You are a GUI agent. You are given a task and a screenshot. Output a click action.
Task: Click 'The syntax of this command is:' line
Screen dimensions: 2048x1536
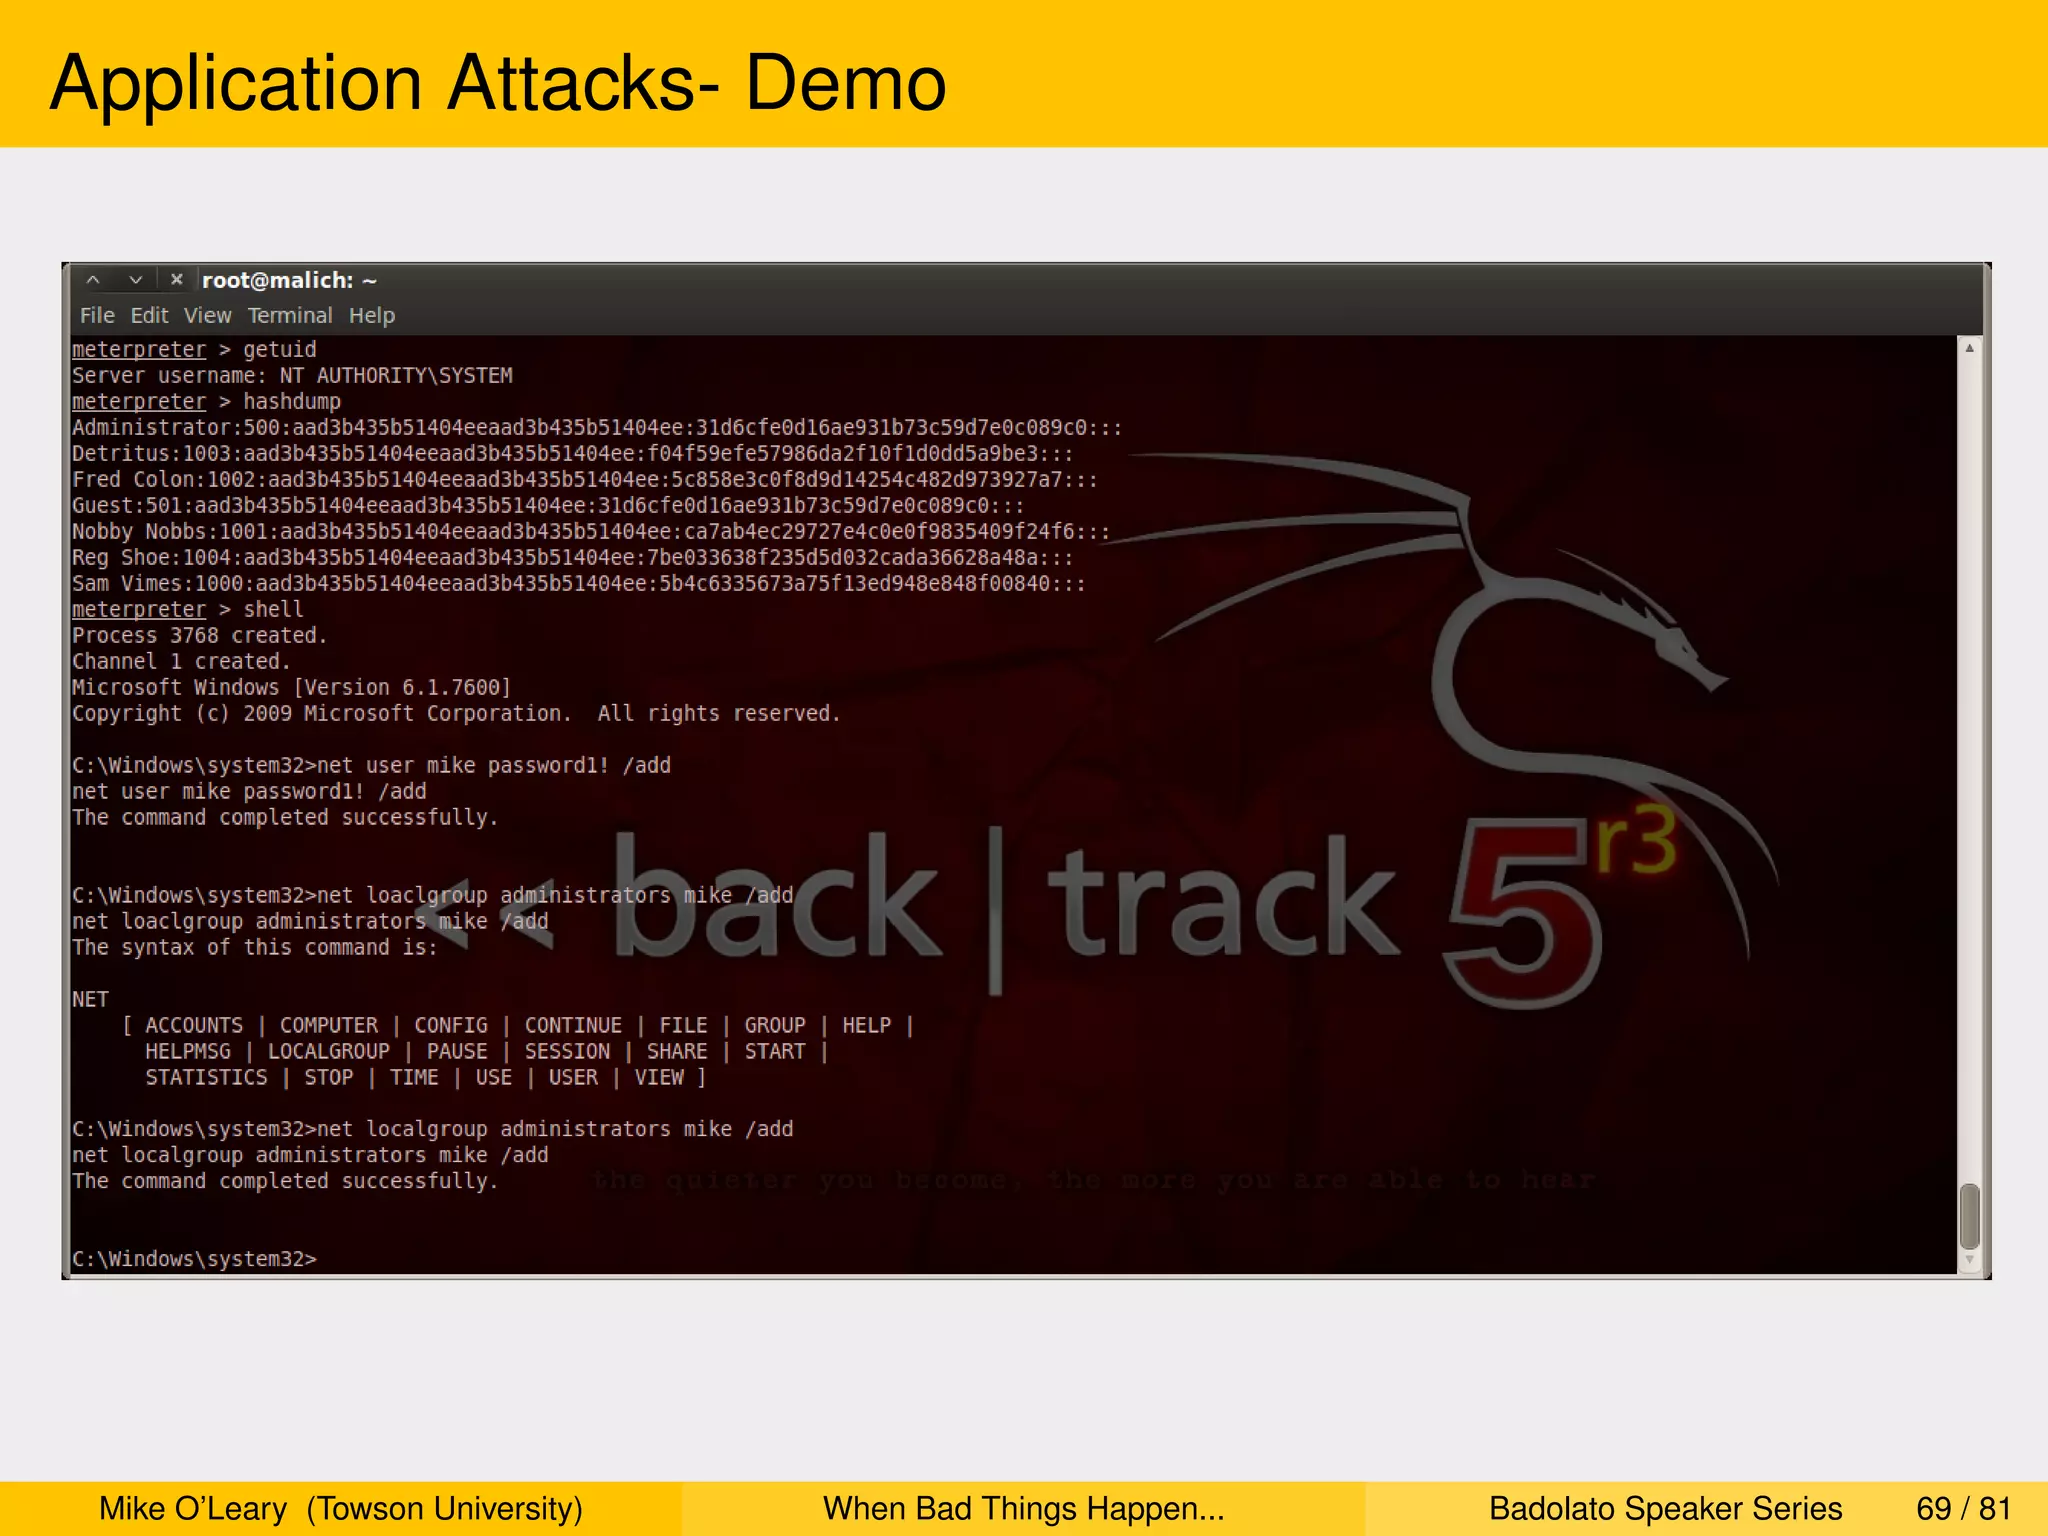(255, 948)
